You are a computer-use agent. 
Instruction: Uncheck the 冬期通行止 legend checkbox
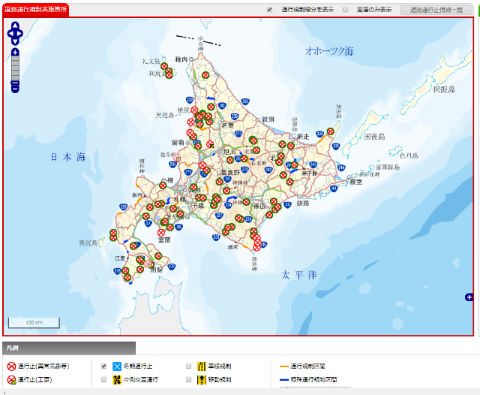[104, 366]
